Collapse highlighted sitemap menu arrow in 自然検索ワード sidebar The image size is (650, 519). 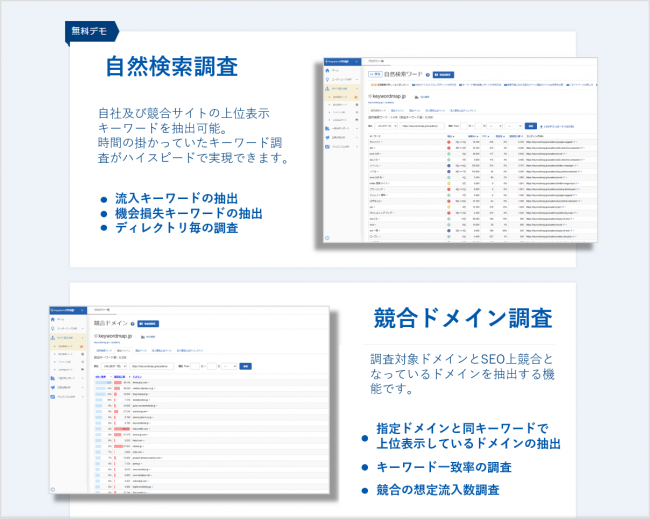357,89
